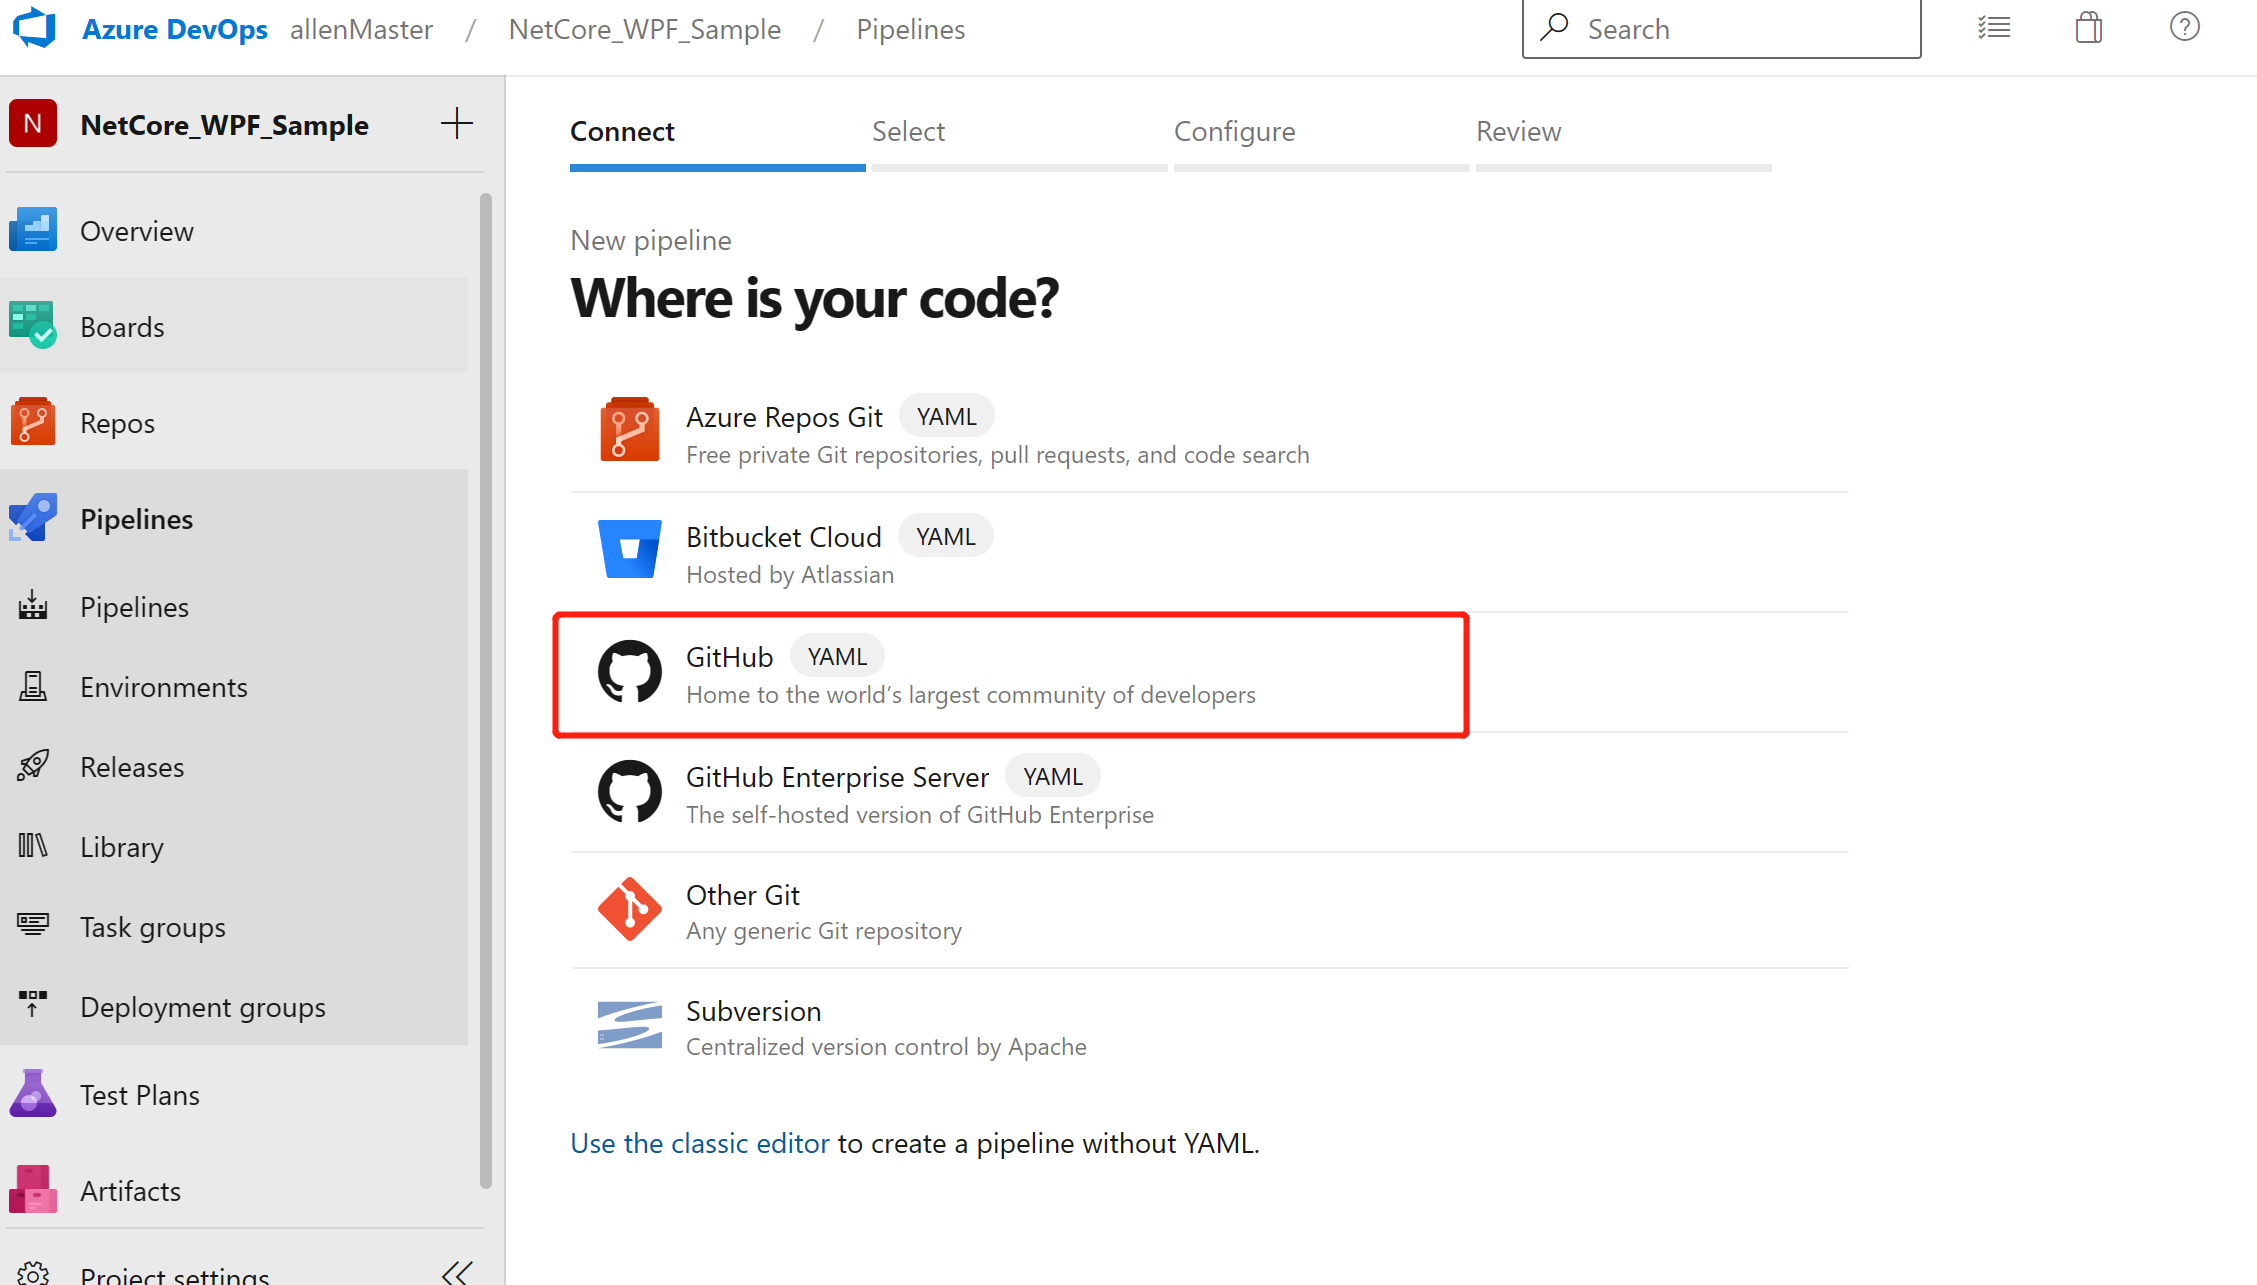This screenshot has height=1285, width=2257.
Task: Open the Artifacts section
Action: tap(130, 1190)
